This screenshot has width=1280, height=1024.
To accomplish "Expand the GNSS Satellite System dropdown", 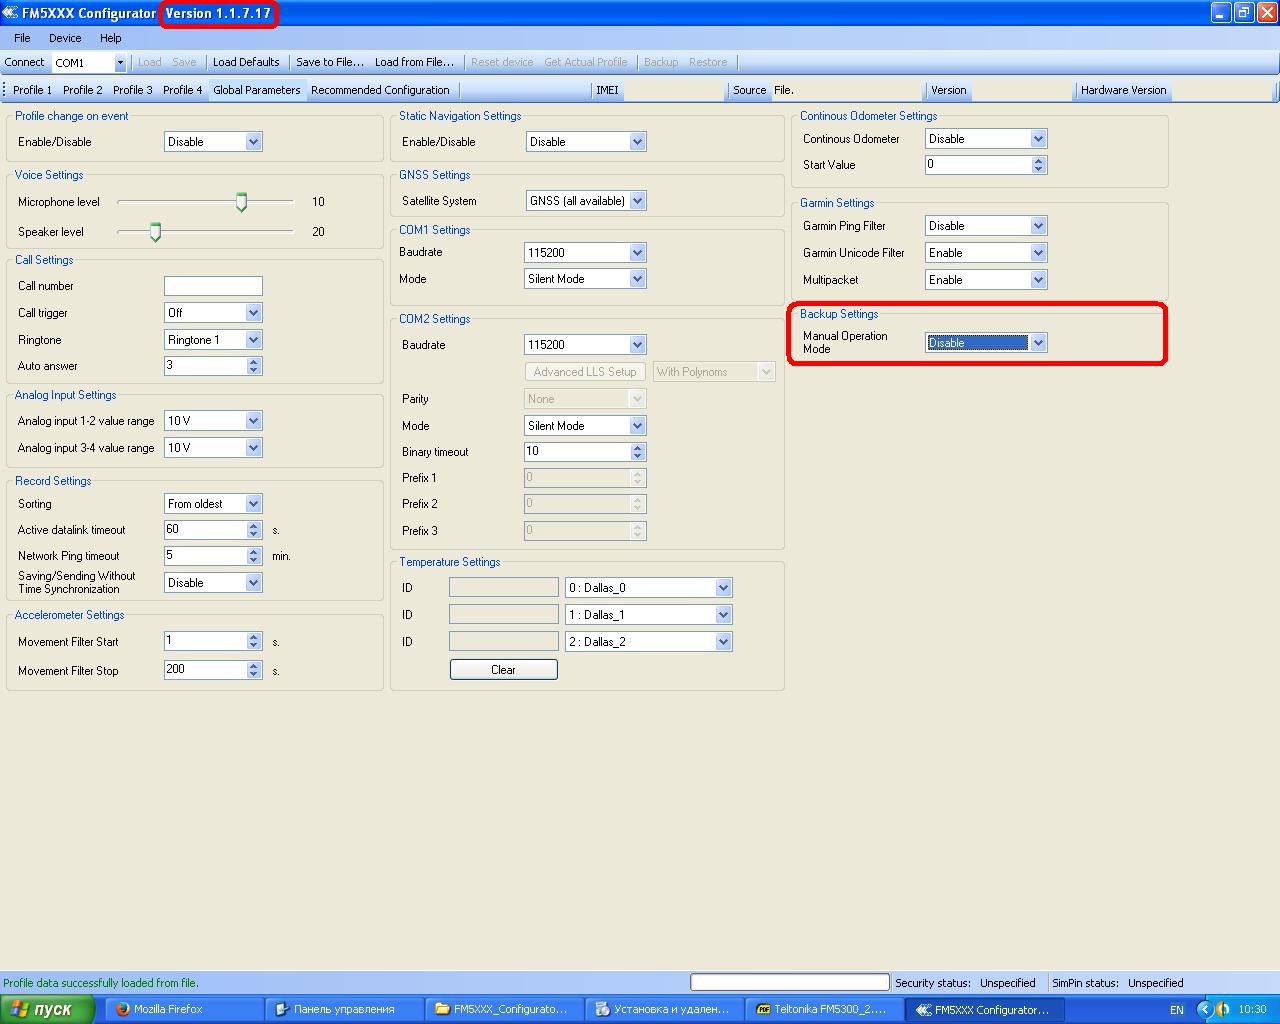I will (637, 201).
